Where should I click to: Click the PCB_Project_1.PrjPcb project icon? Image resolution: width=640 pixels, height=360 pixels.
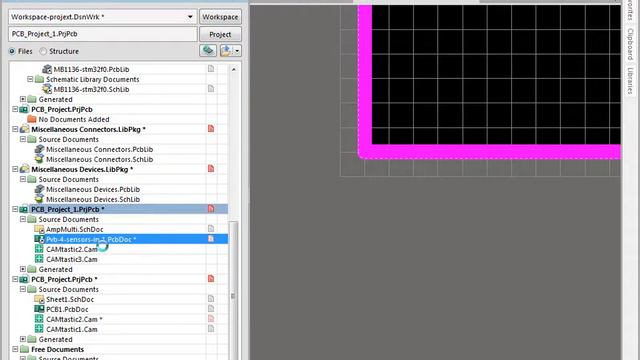pyautogui.click(x=24, y=209)
